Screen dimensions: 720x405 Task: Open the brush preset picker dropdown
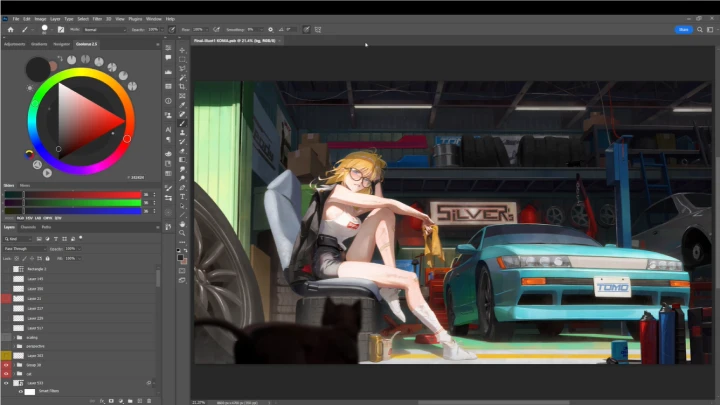52,30
